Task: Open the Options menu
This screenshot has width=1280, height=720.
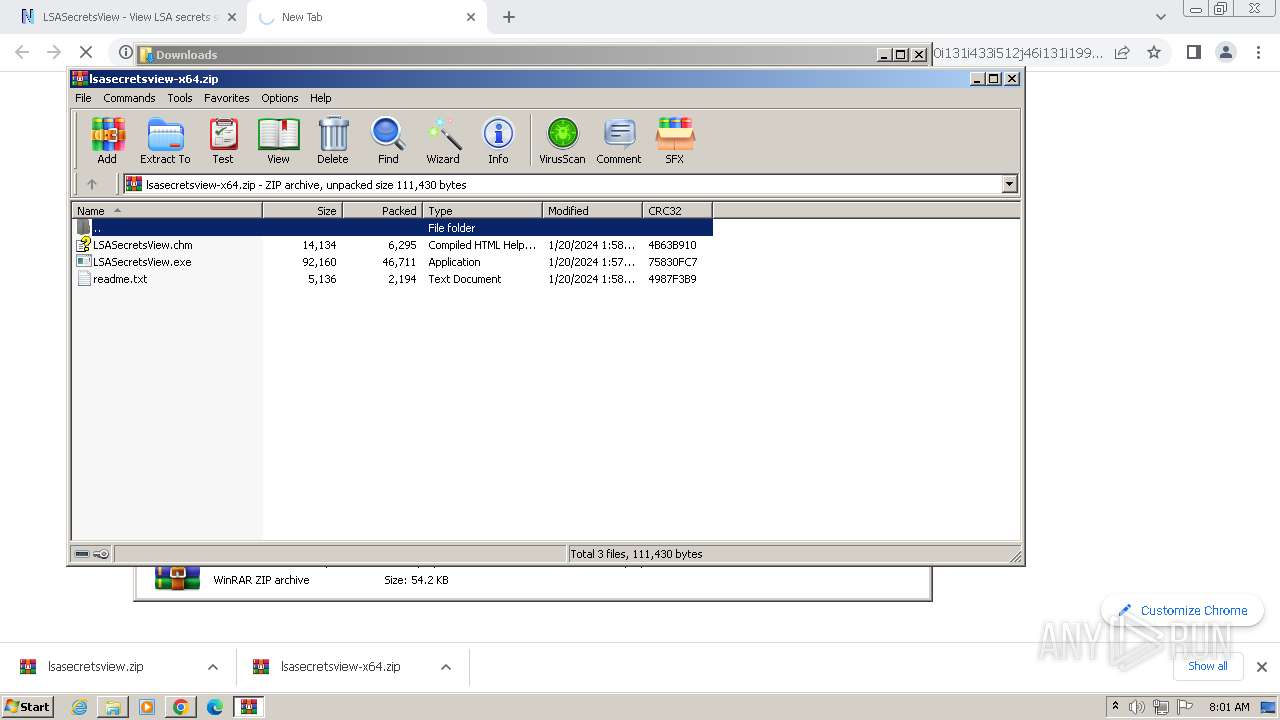Action: click(x=280, y=98)
